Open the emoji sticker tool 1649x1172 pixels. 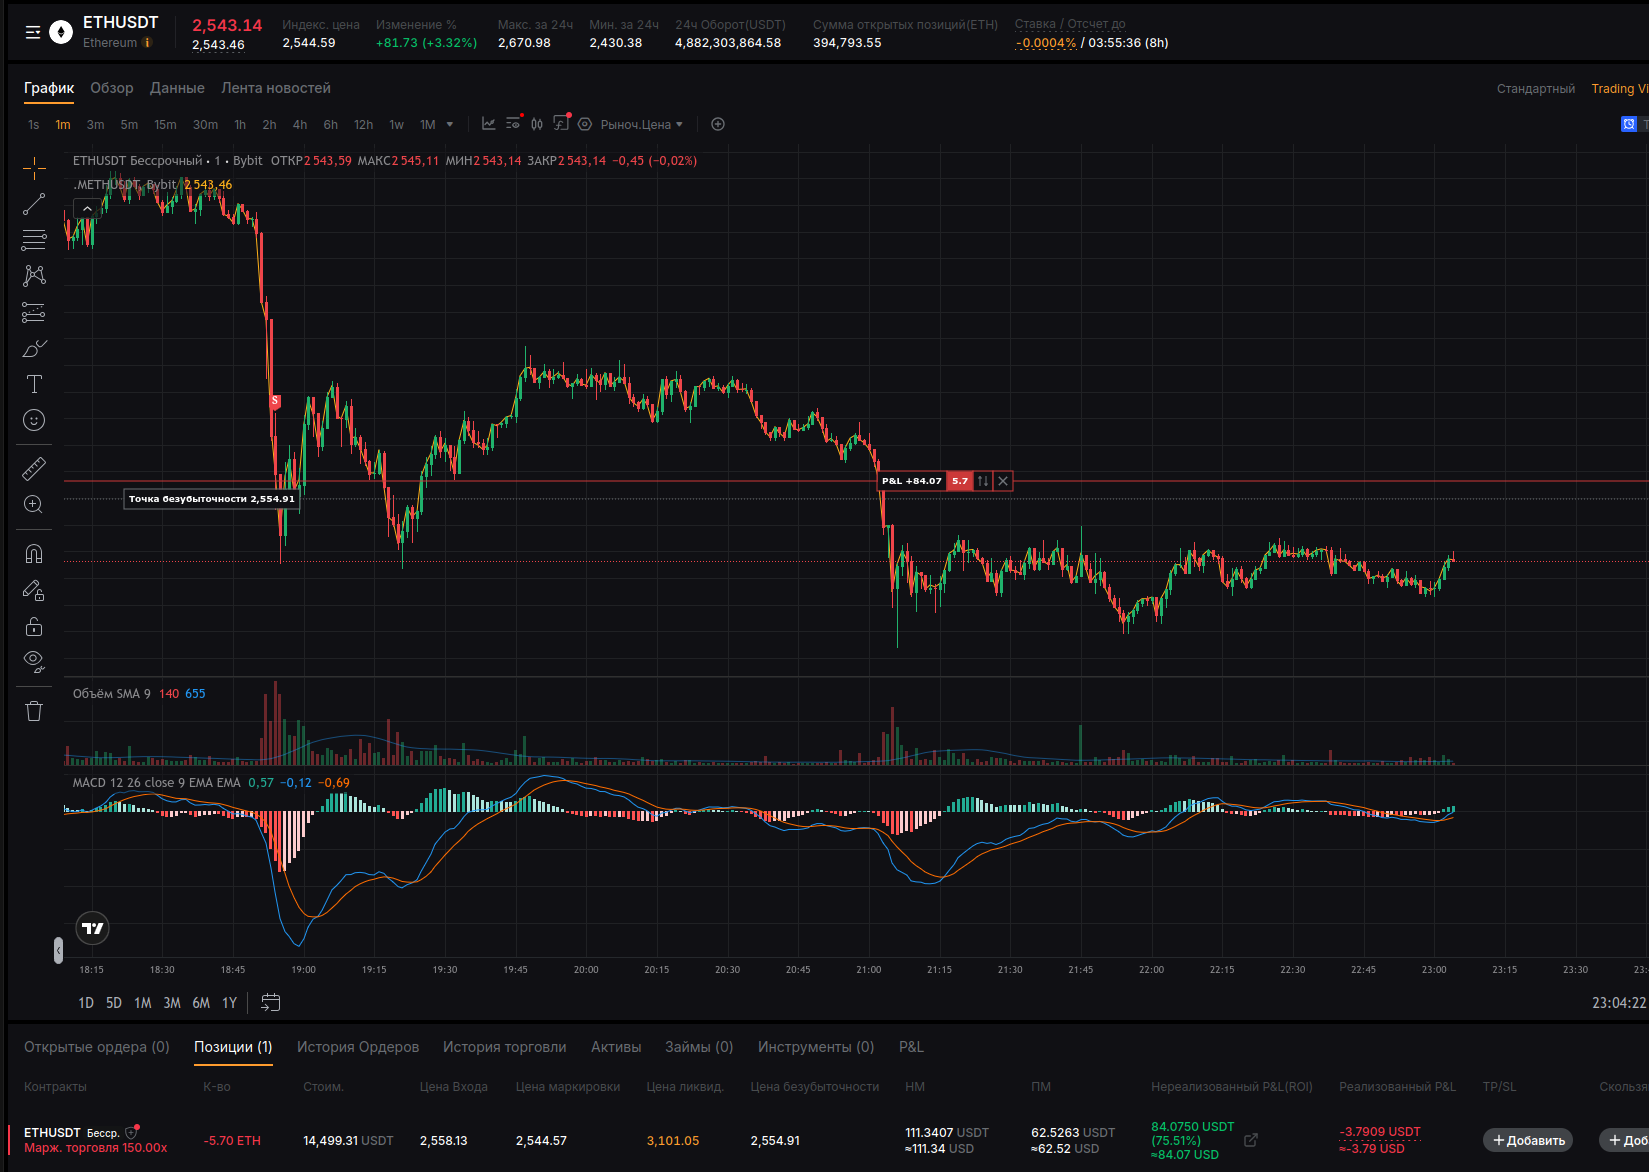pos(34,420)
